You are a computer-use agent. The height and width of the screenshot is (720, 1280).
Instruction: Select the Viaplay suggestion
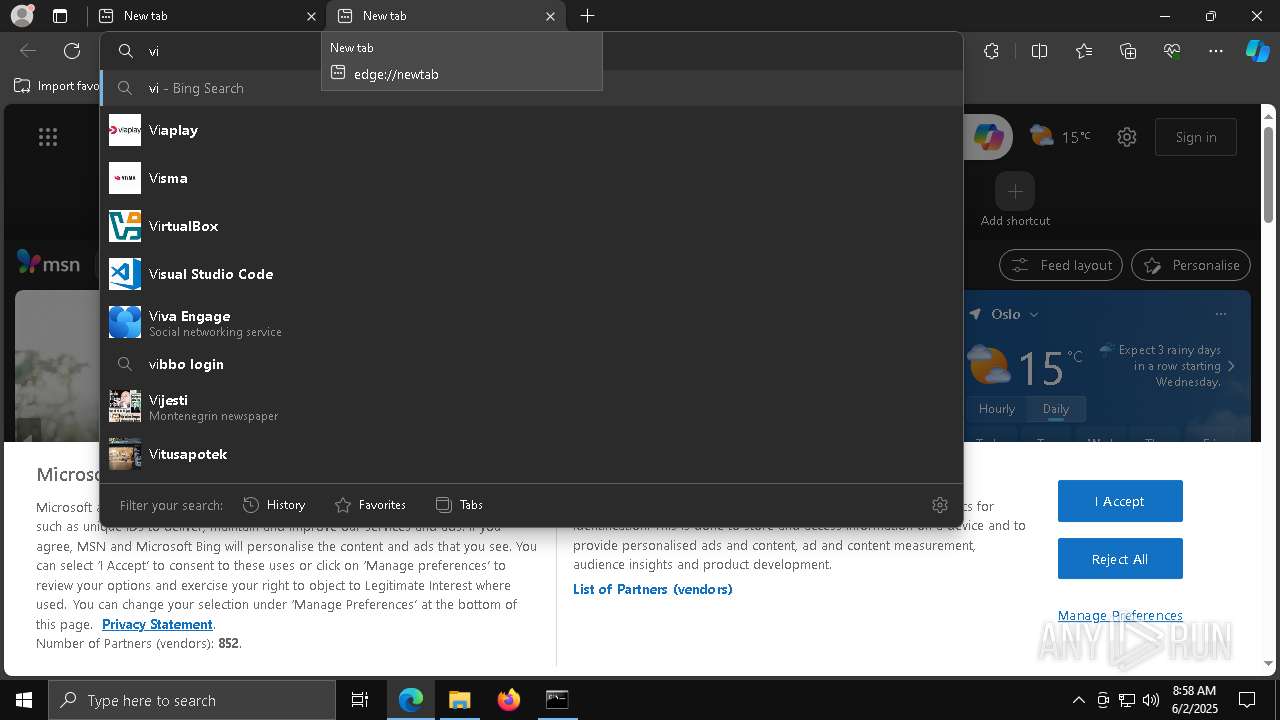click(531, 130)
